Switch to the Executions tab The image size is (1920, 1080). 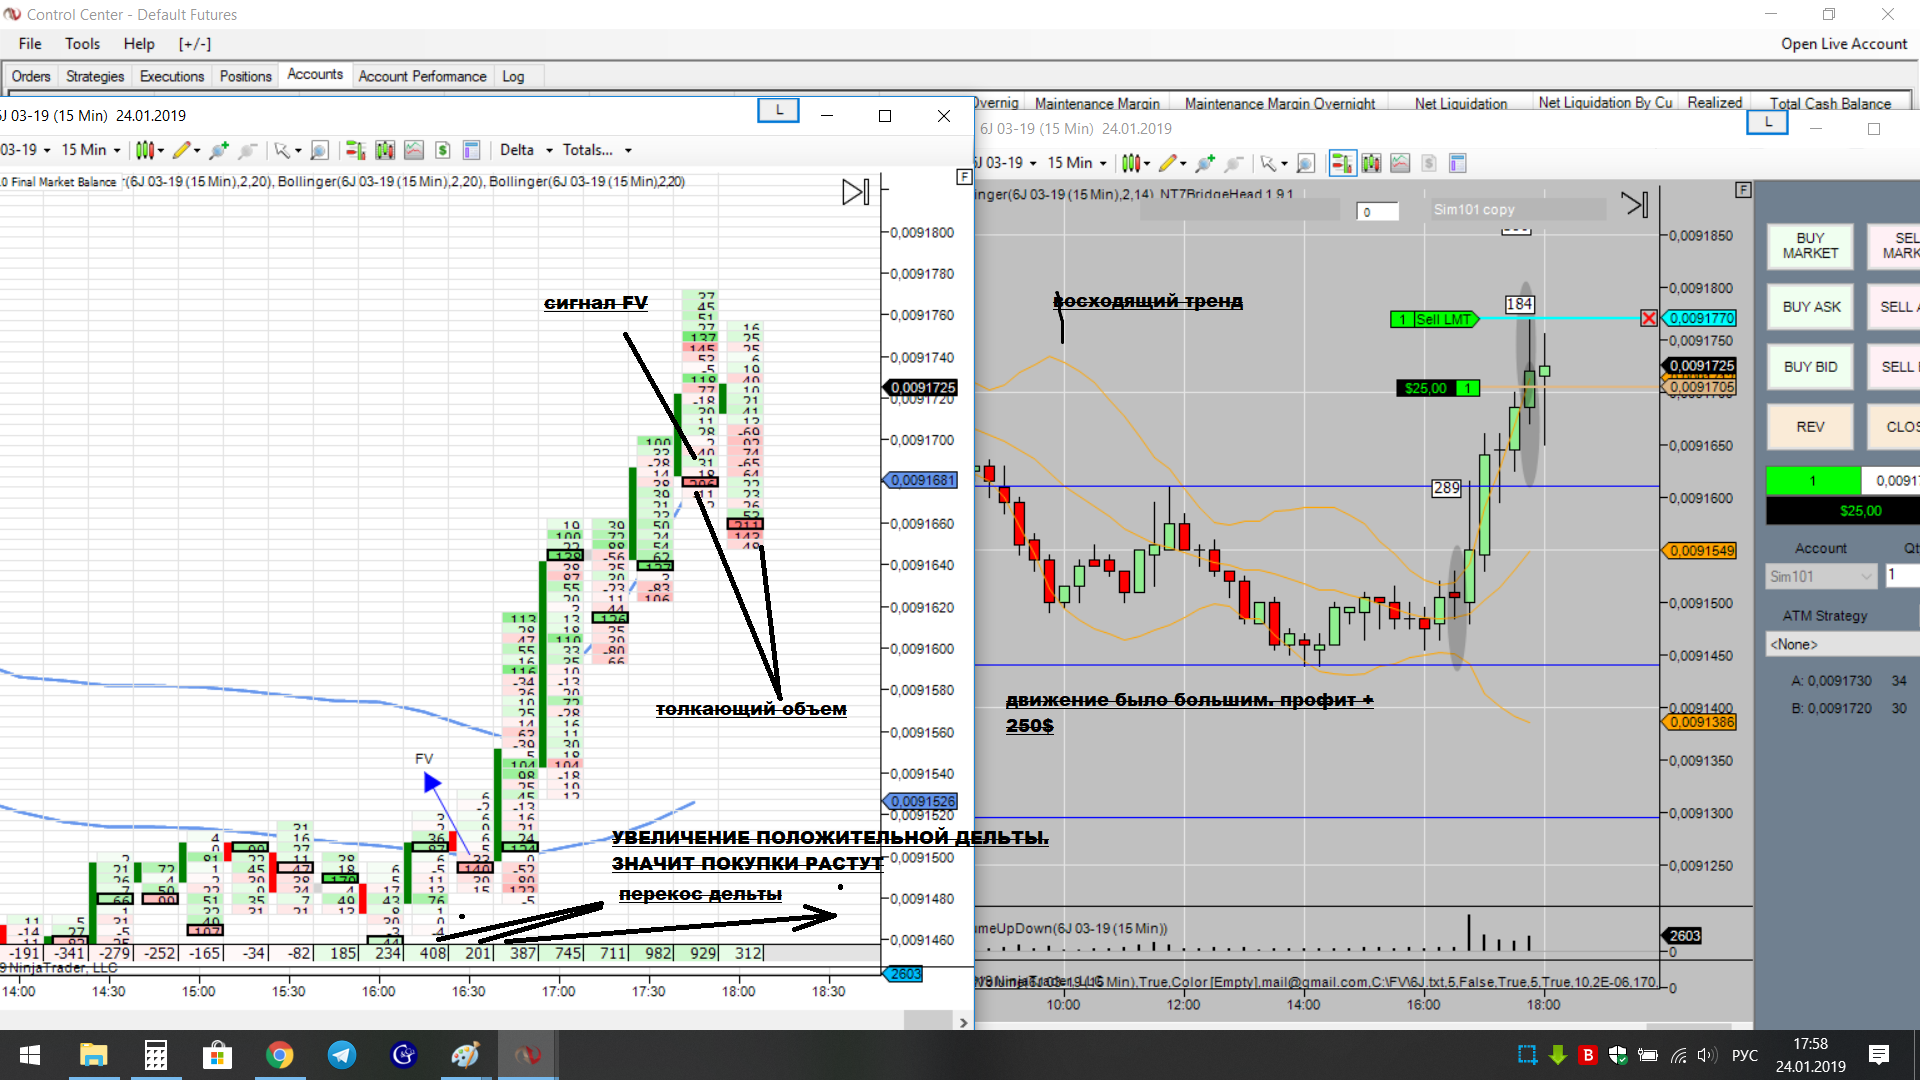pyautogui.click(x=171, y=76)
